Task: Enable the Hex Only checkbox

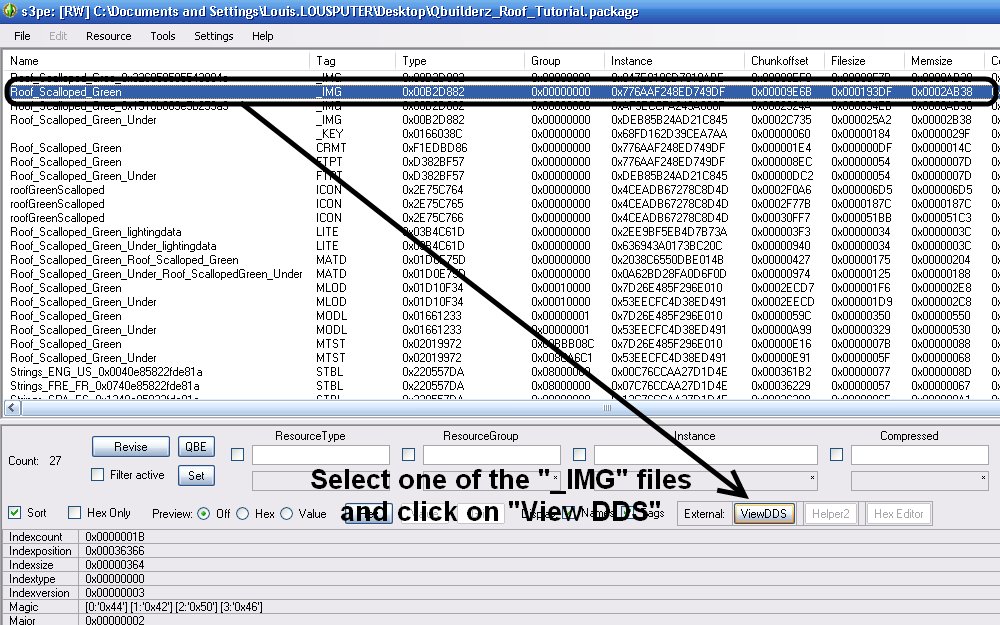Action: point(75,513)
